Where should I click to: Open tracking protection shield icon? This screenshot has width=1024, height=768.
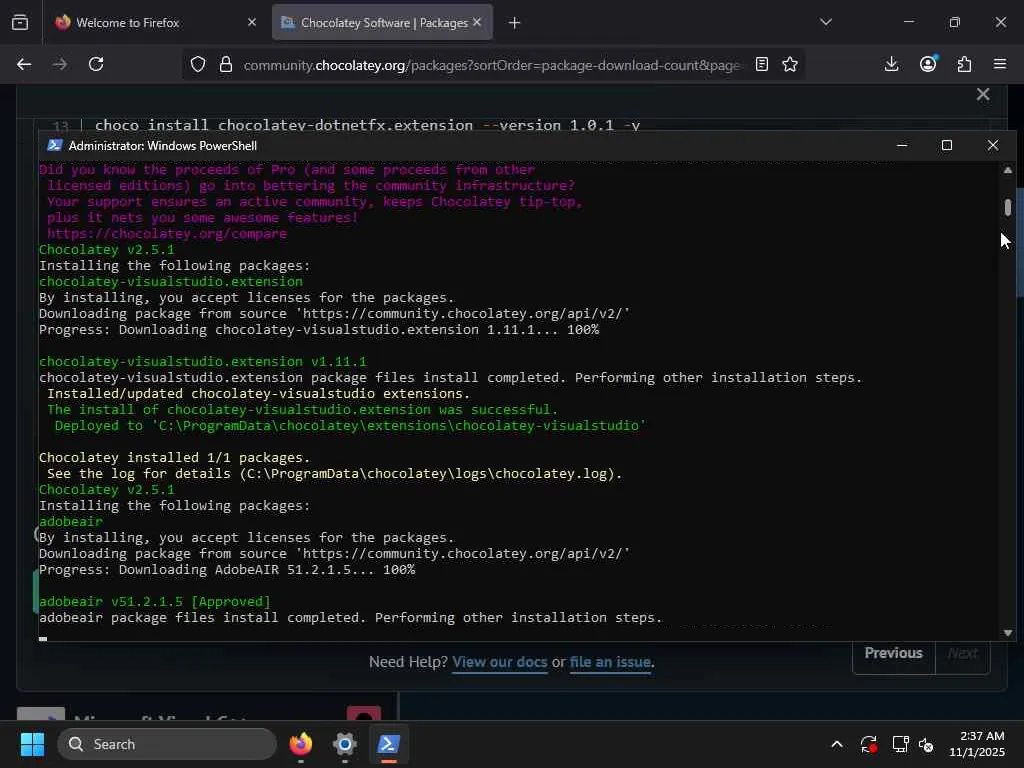tap(198, 64)
